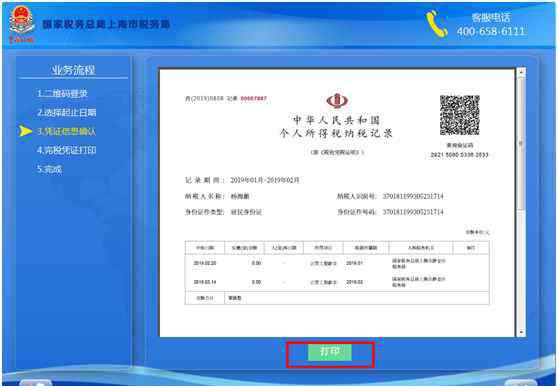Click the title 个人所得税纳税记录
This screenshot has width=558, height=386.
click(x=336, y=133)
